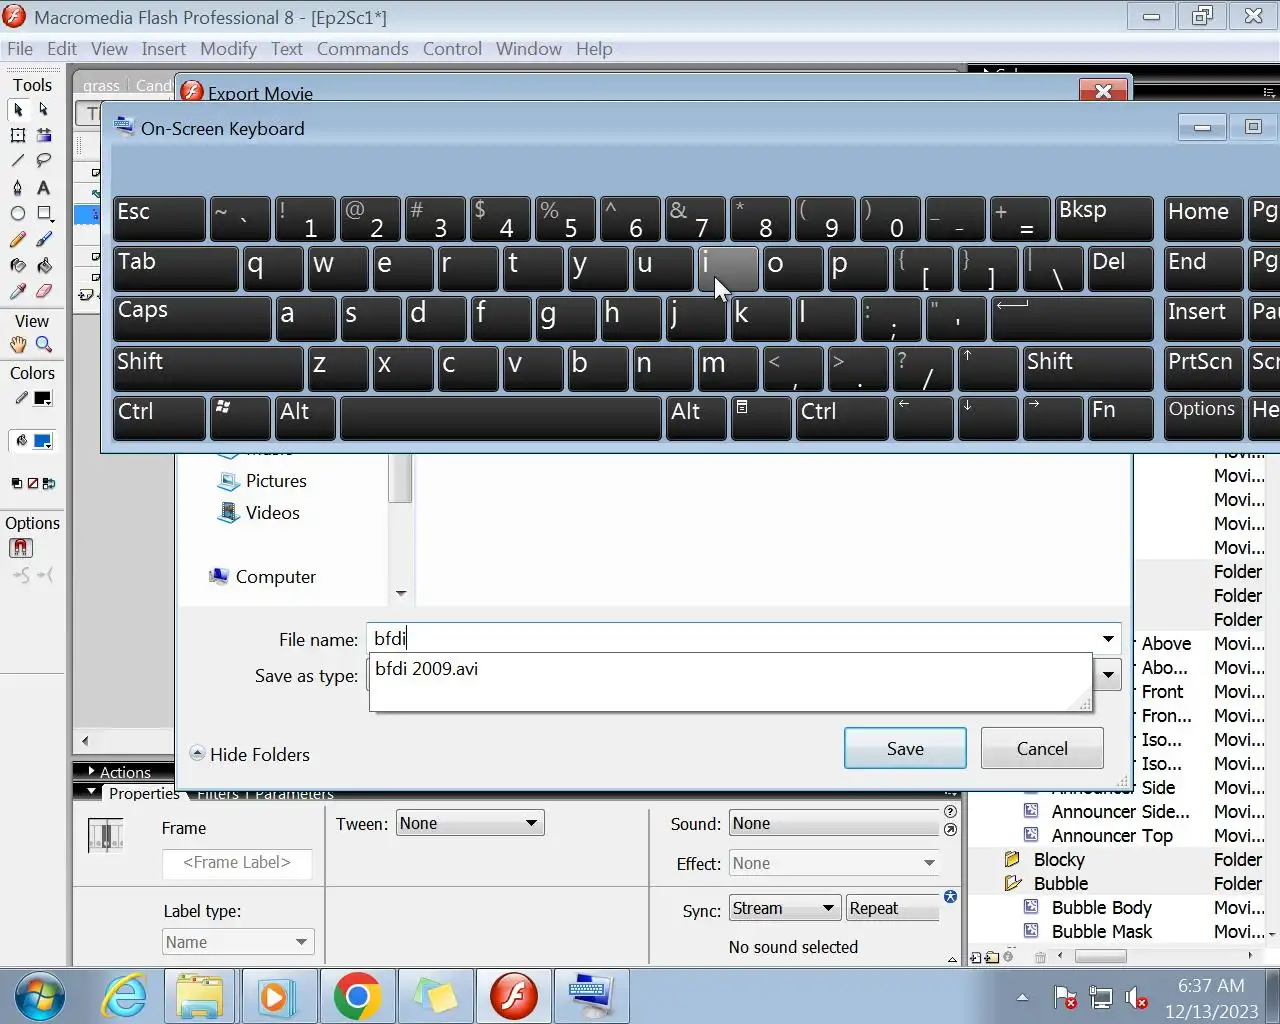Viewport: 1280px width, 1024px height.
Task: Select the Hand tool
Action: click(18, 344)
